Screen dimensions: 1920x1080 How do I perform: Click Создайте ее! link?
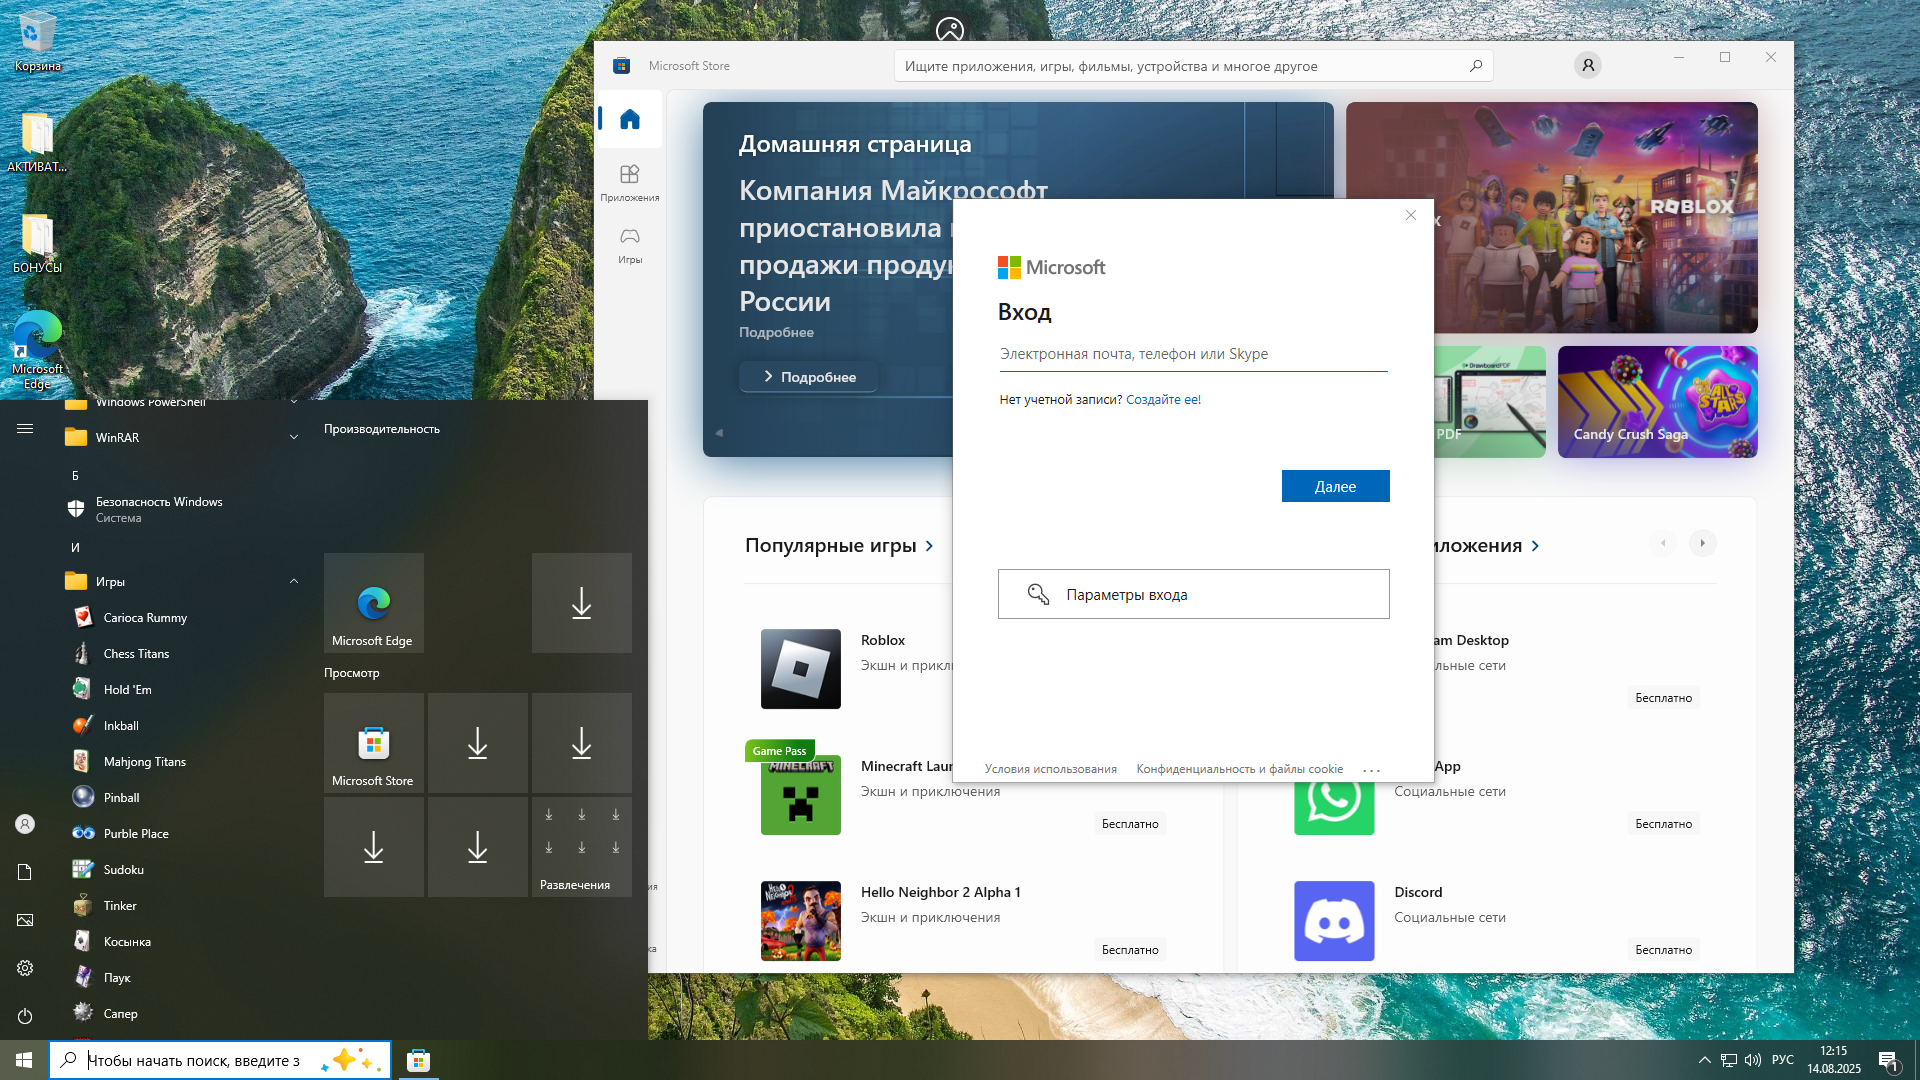coord(1163,399)
